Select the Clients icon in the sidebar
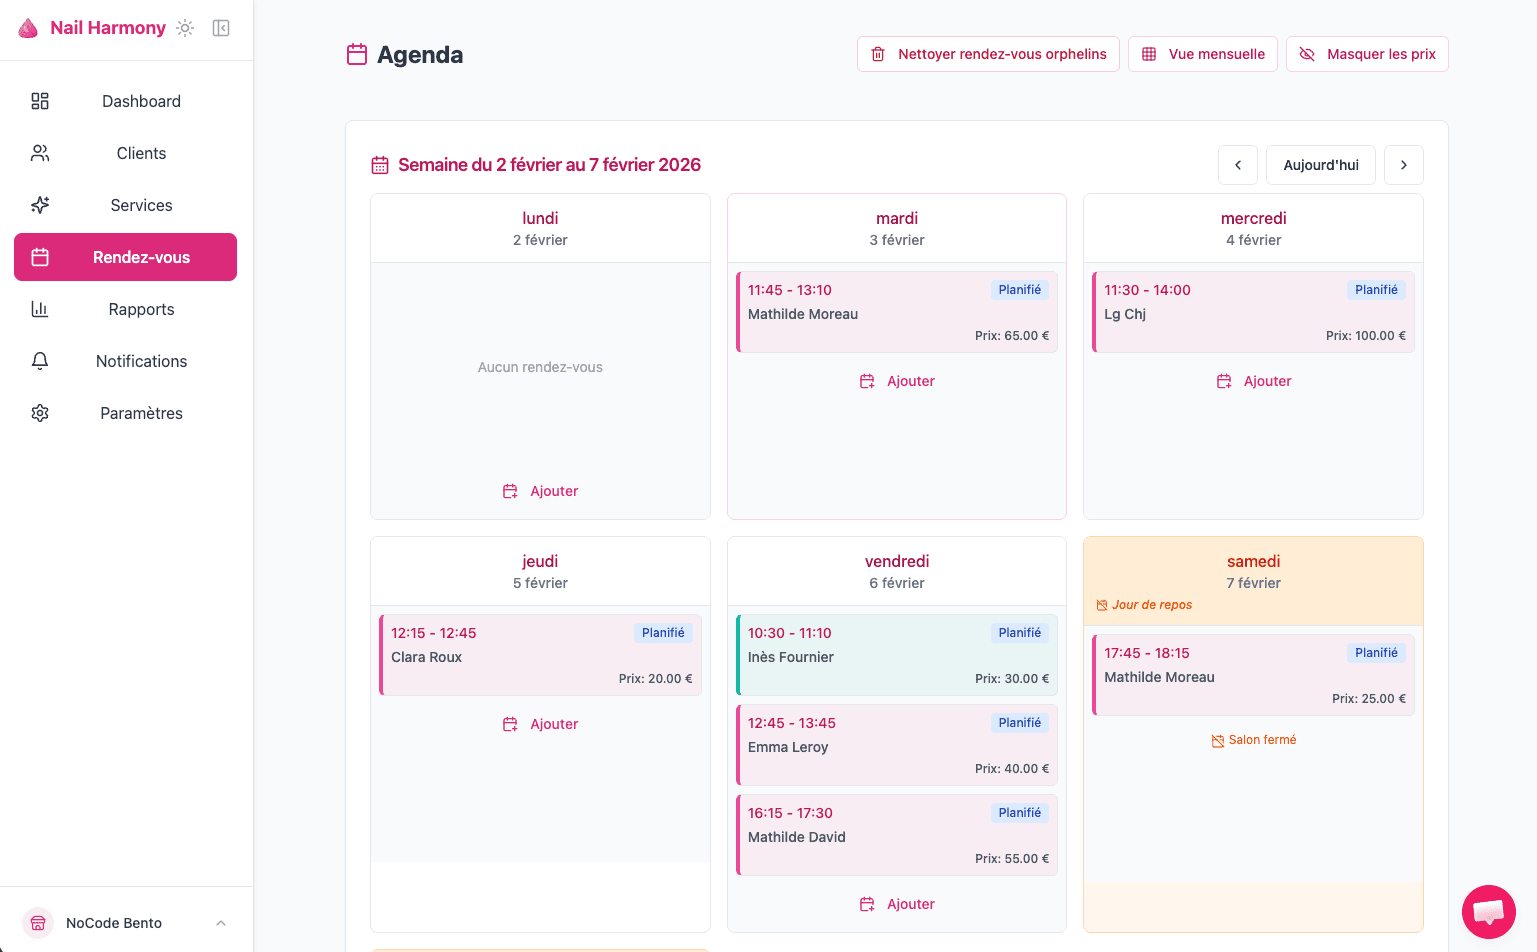 click(x=39, y=153)
